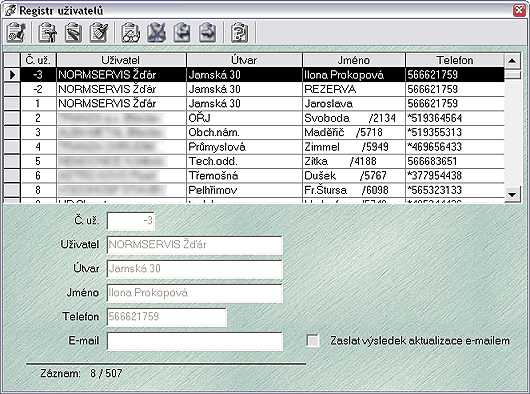530x394 pixels.
Task: Click the table scroll down arrow
Action: [x=512, y=194]
